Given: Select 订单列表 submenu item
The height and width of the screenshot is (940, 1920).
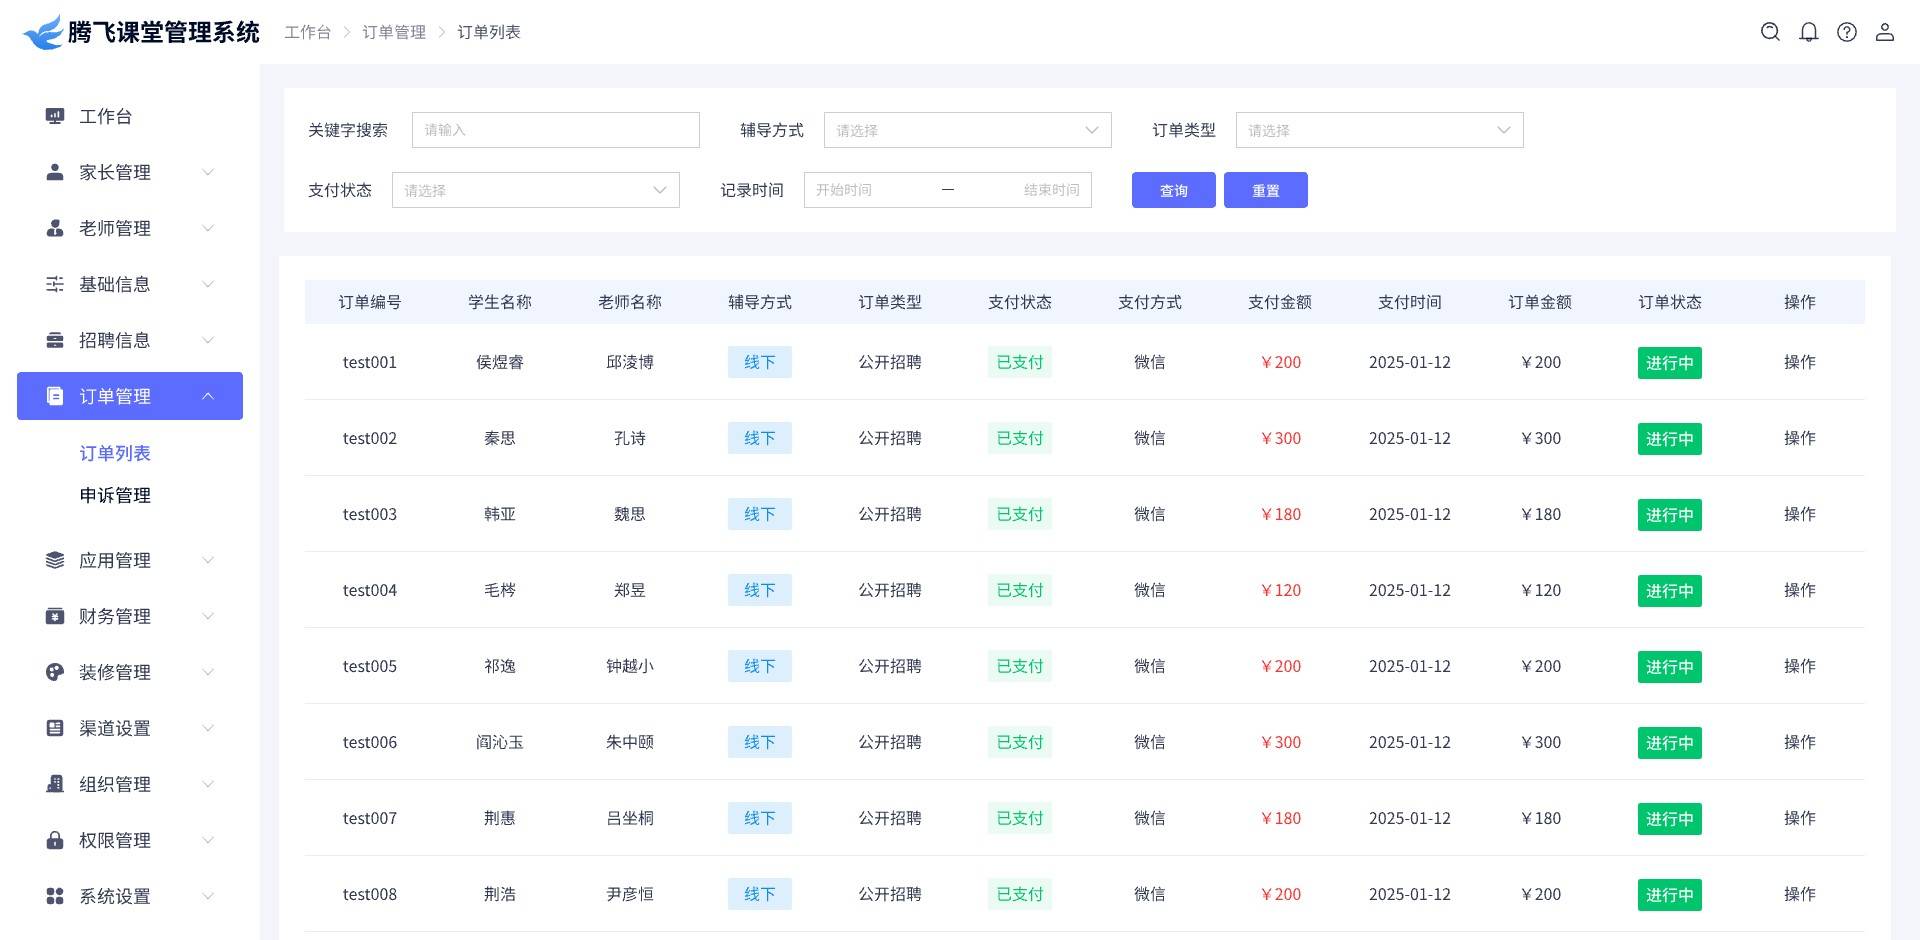Looking at the screenshot, I should pos(115,453).
